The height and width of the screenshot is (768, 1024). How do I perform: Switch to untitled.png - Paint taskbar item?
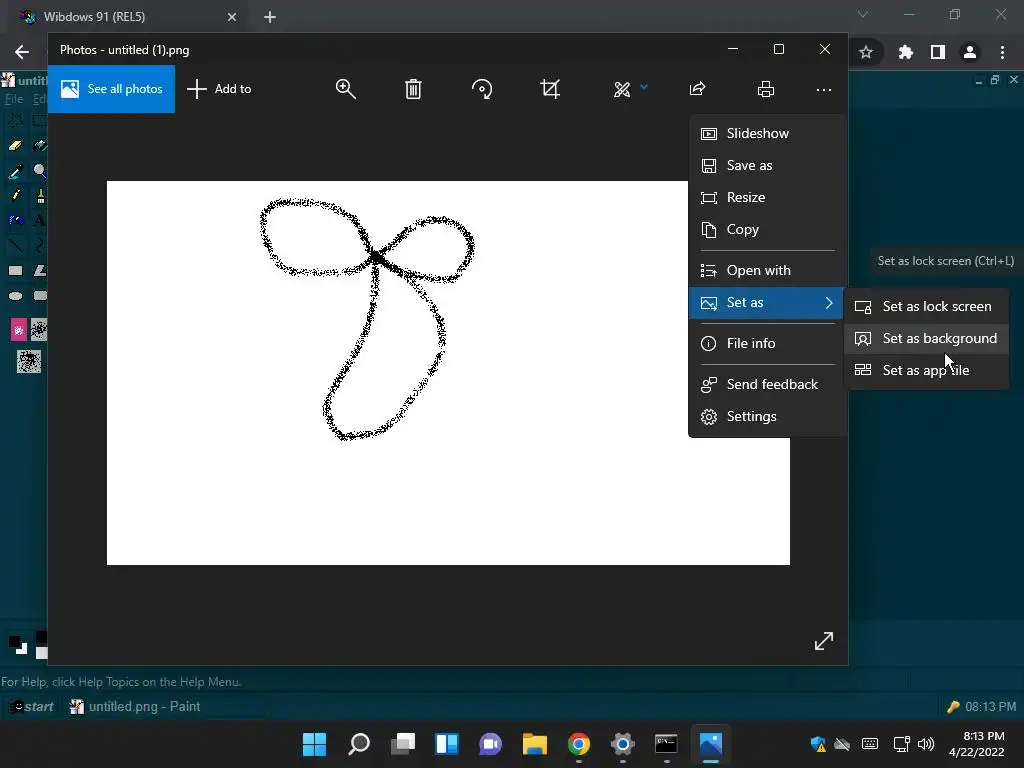(135, 707)
